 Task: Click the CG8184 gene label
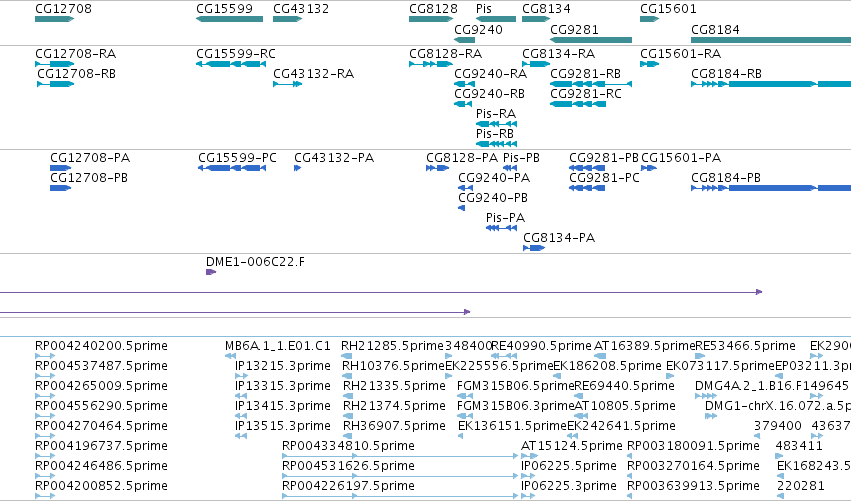click(x=715, y=29)
